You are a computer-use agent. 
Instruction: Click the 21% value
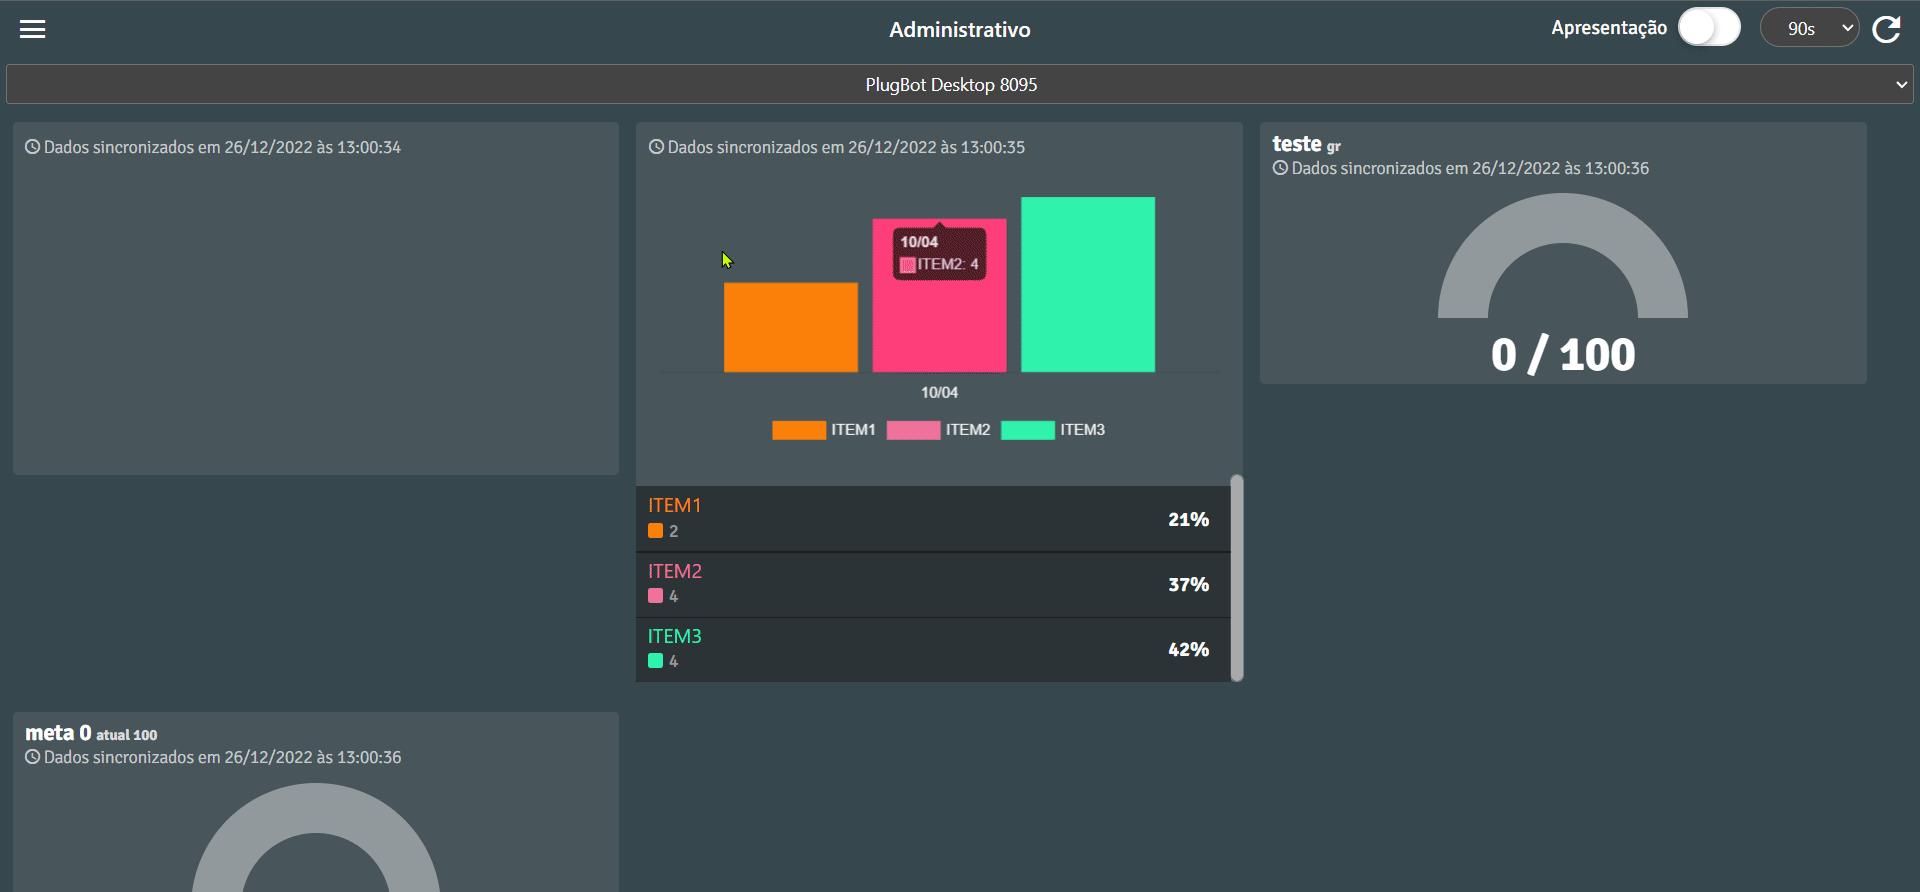coord(1188,519)
